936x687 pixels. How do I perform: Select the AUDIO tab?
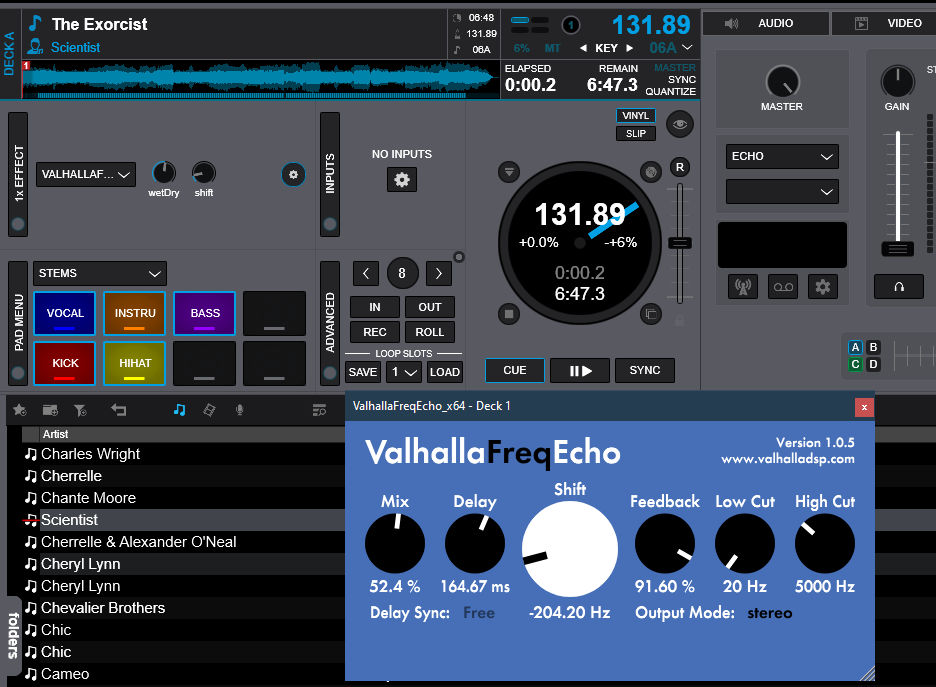[x=765, y=22]
